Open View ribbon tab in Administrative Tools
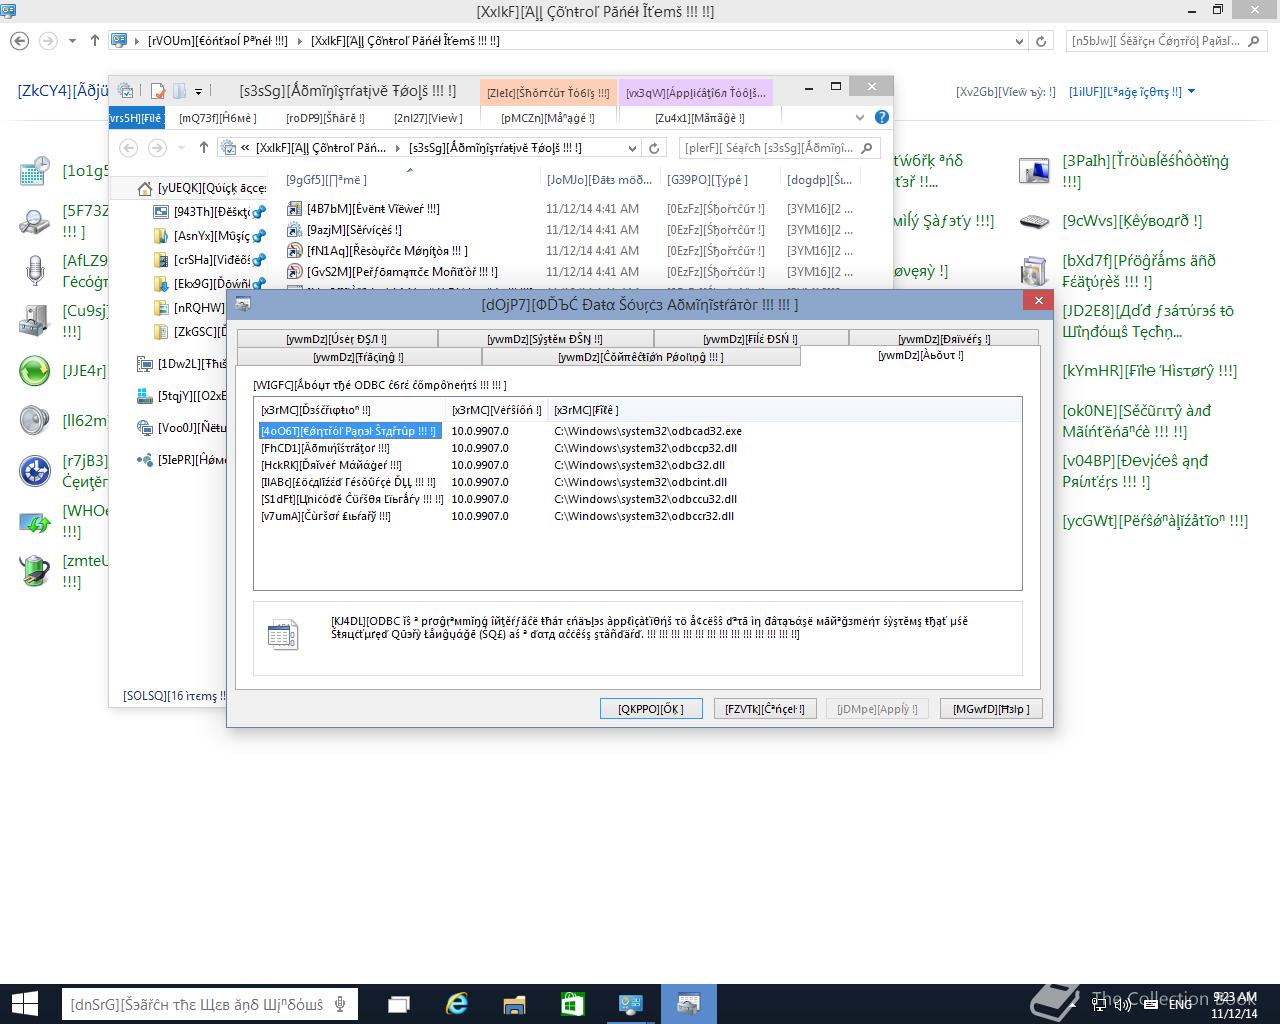Screen dimensions: 1280x1024 (428, 118)
